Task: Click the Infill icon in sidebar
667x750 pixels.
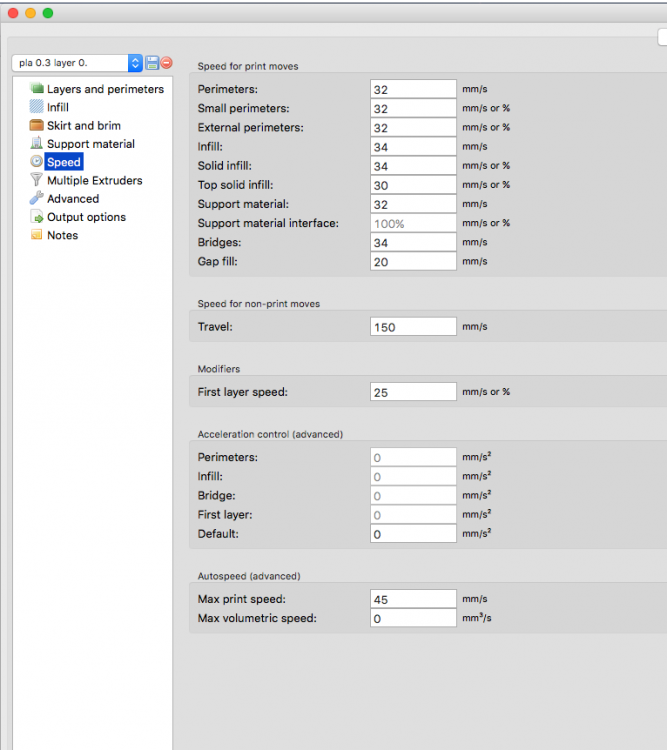Action: click(37, 107)
